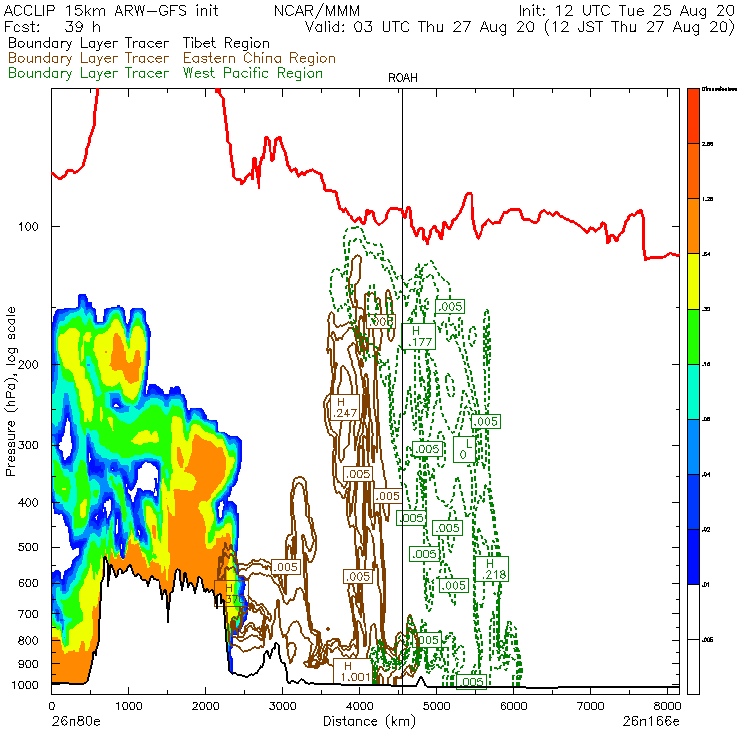Click the 'Distance (km)' axis label

(369, 721)
